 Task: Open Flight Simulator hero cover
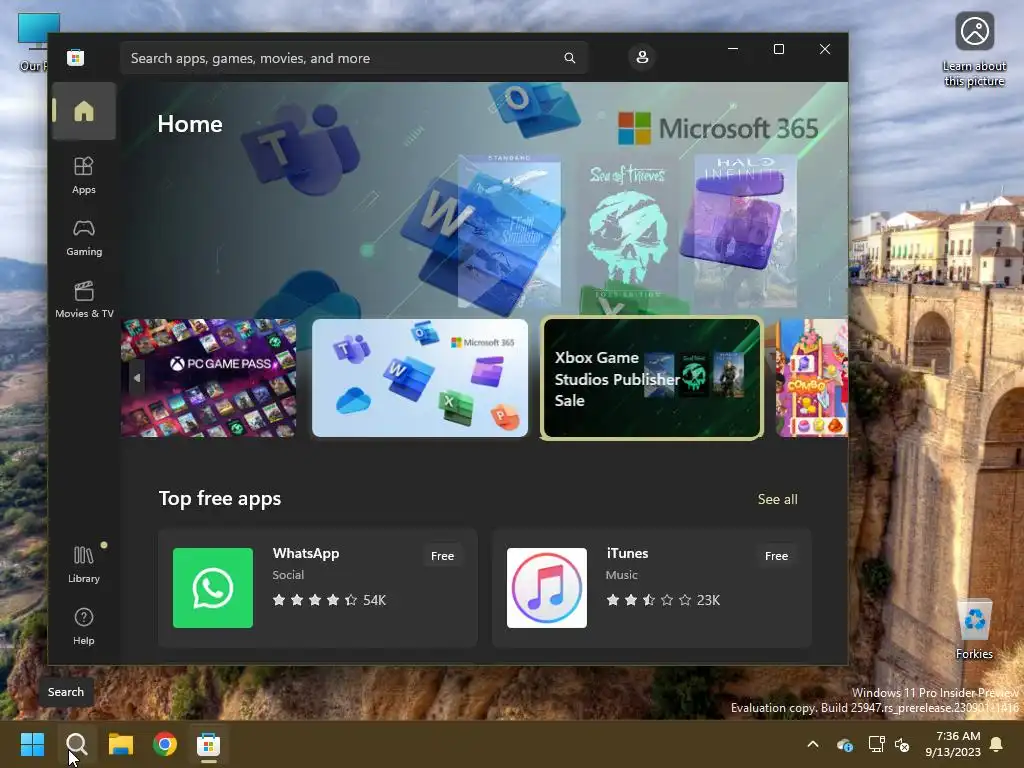[509, 232]
